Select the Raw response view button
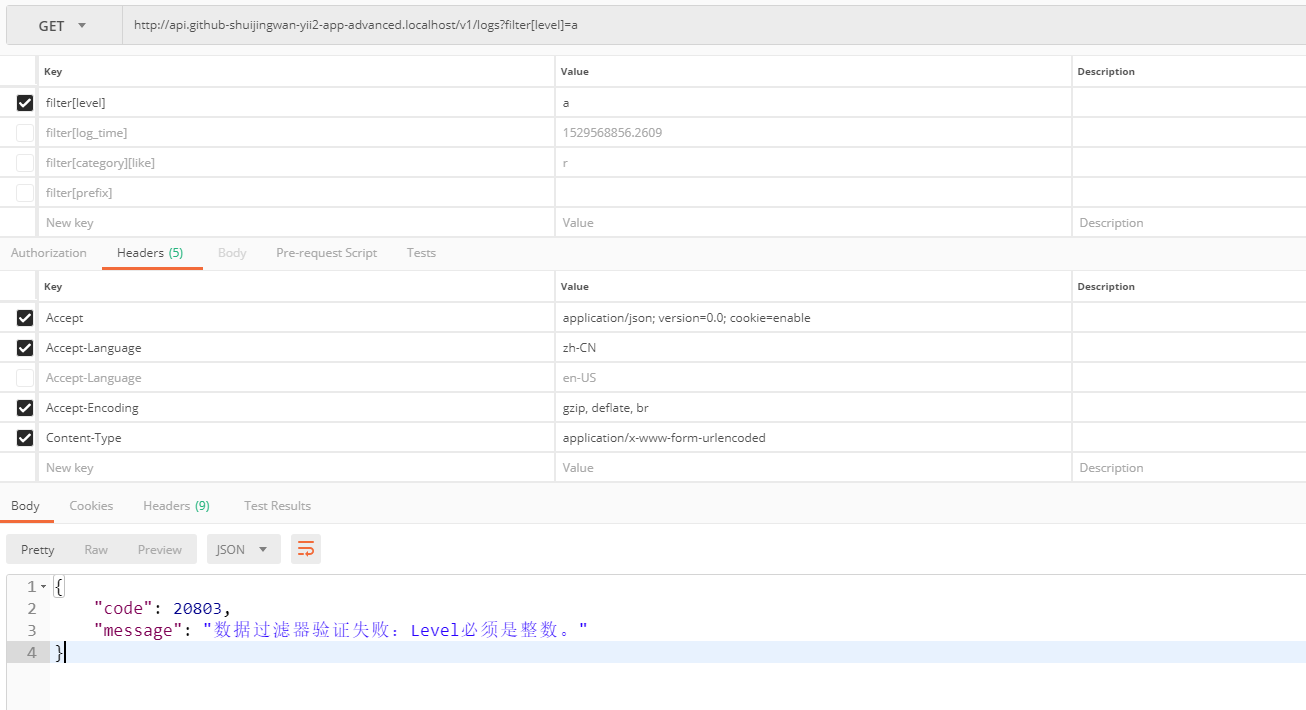This screenshot has width=1306, height=710. 96,549
